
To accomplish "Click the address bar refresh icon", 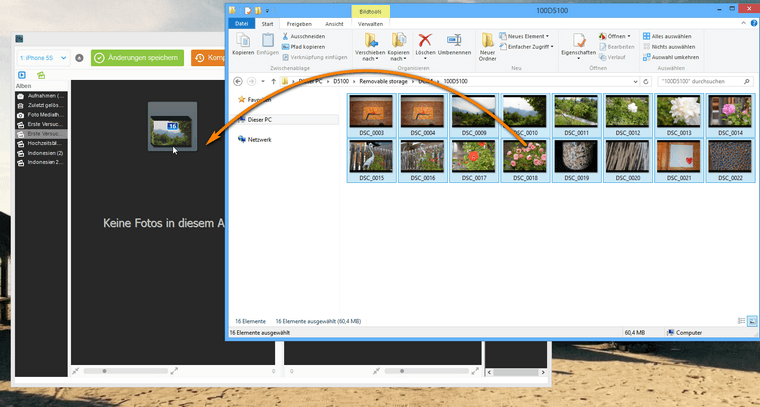I will point(646,81).
